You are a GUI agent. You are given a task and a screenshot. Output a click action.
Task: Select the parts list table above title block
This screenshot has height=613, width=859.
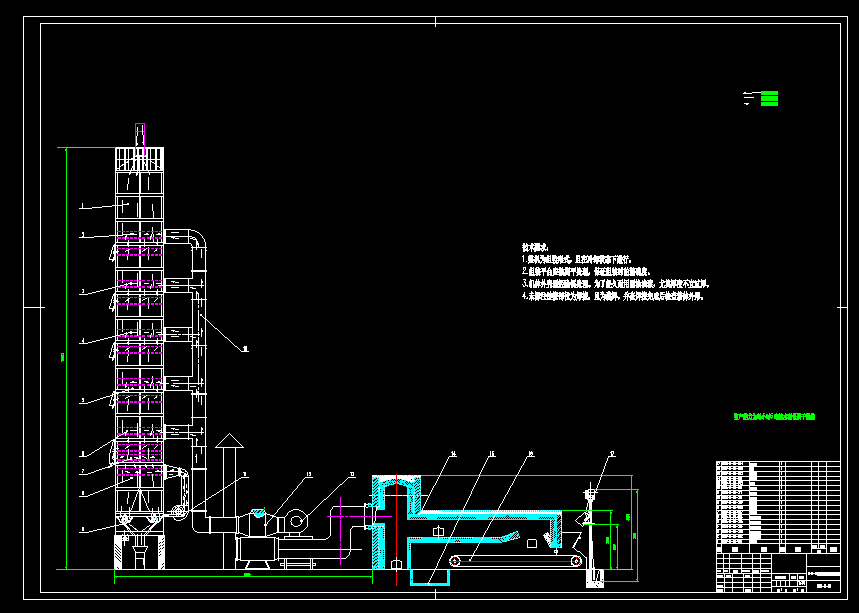[778, 503]
